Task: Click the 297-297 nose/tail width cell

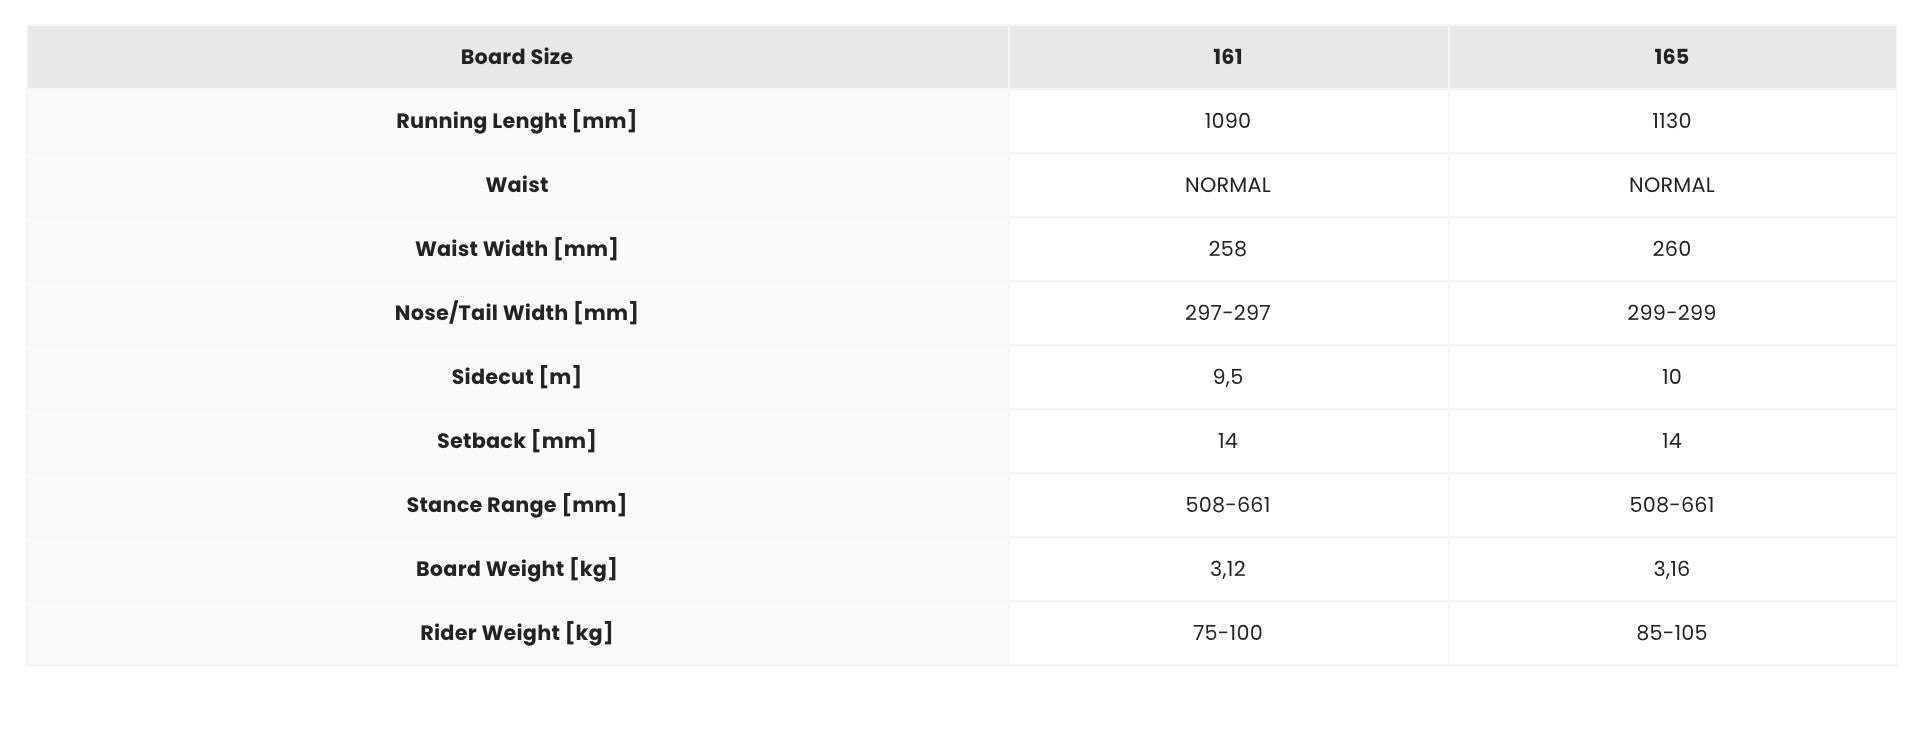Action: click(x=1227, y=313)
